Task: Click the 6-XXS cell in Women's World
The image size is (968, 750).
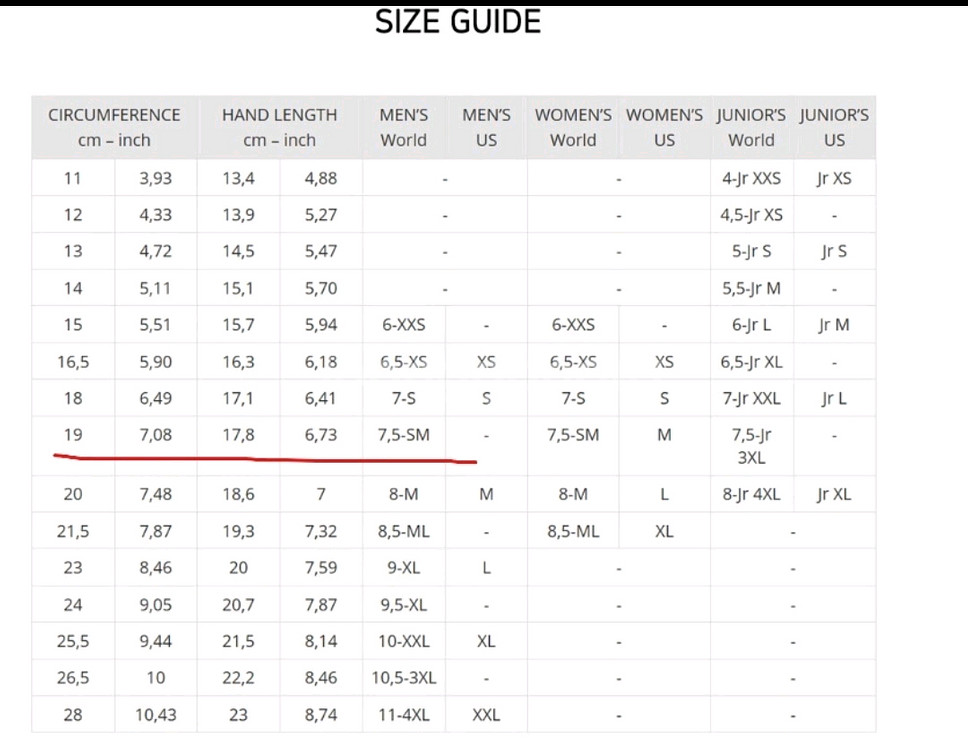Action: [x=573, y=325]
